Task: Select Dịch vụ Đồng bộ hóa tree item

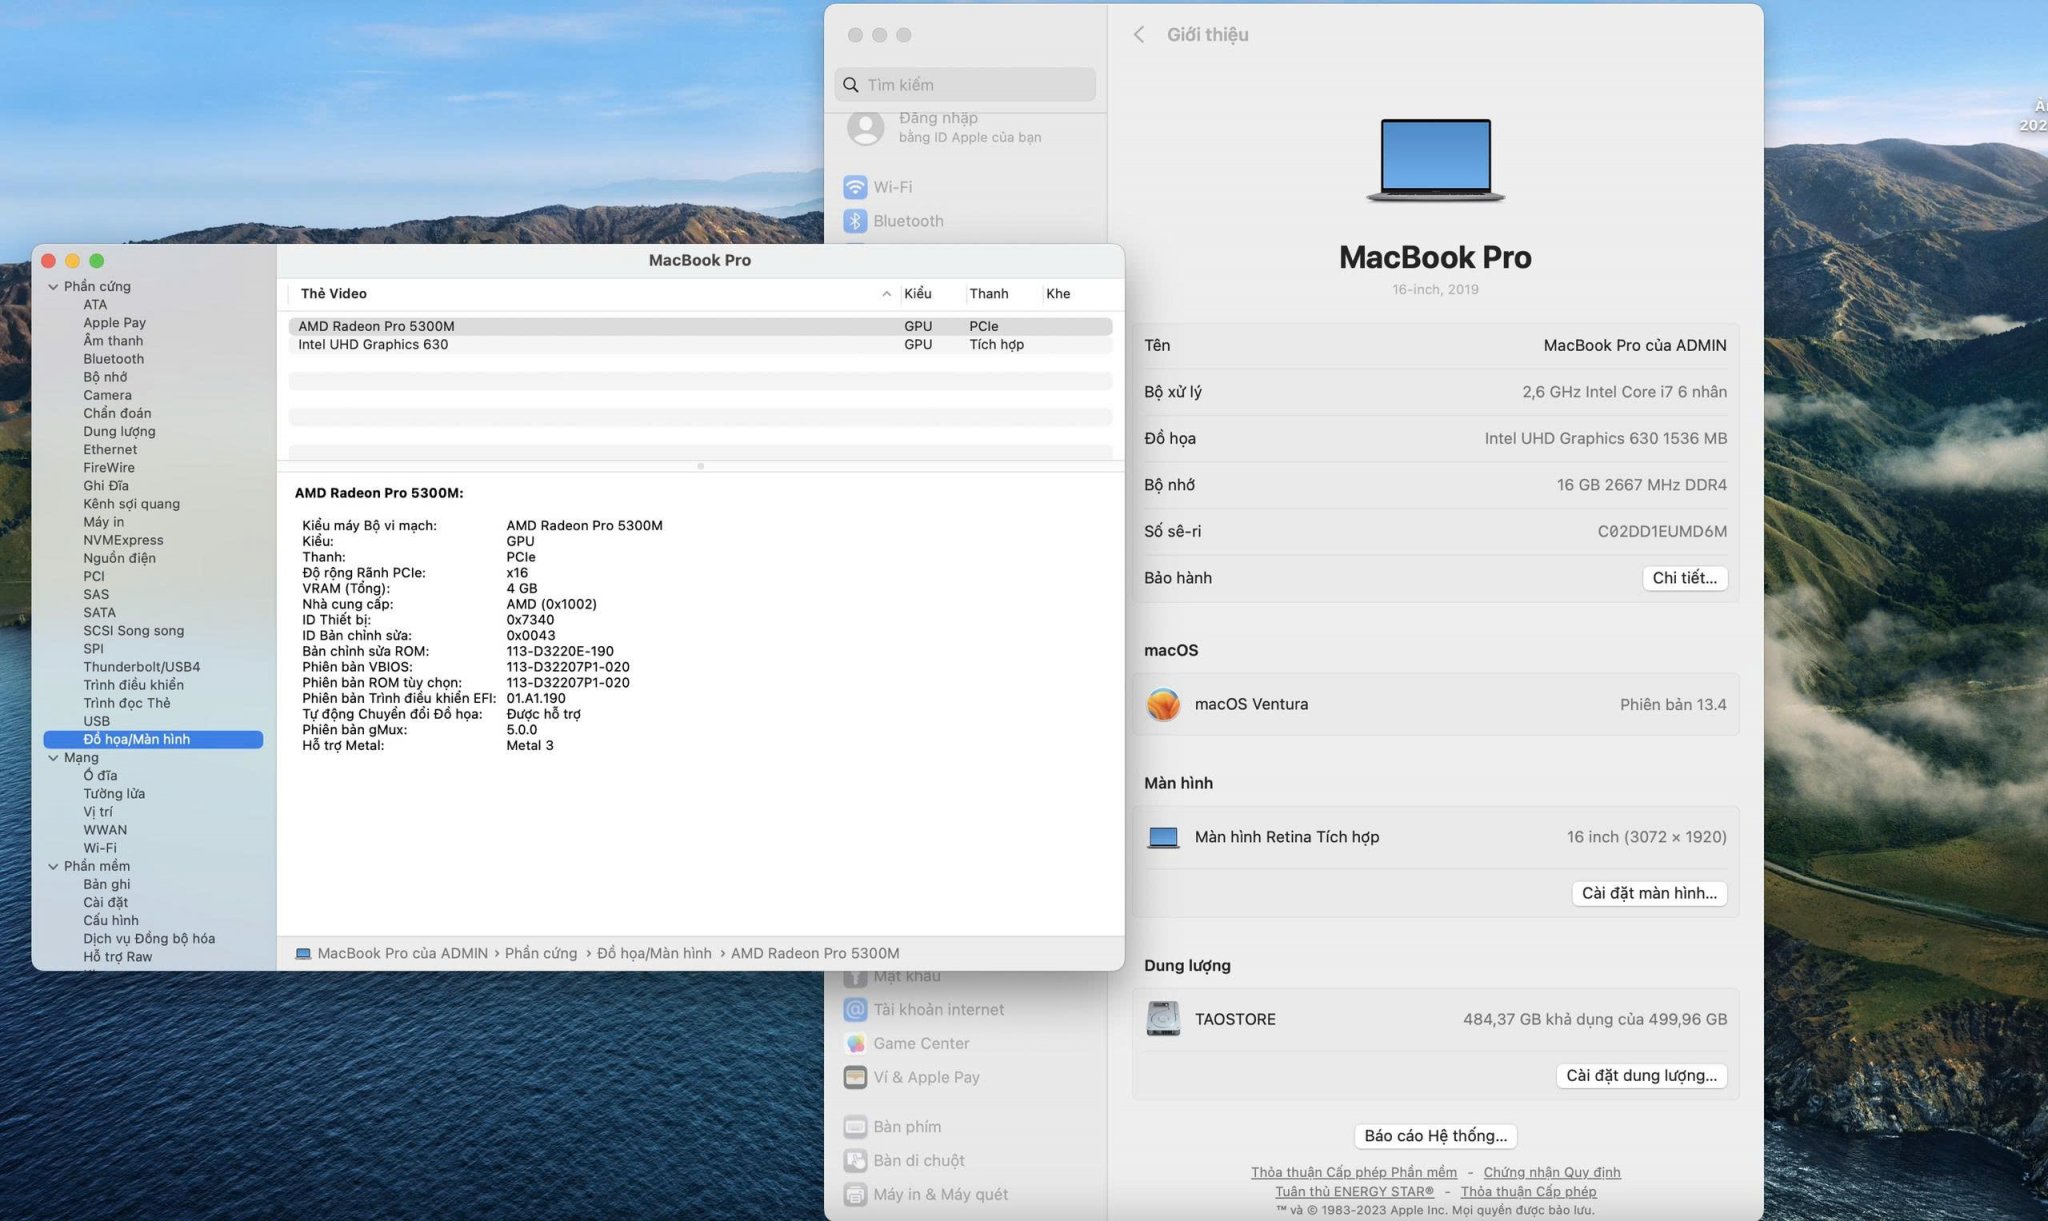Action: coord(149,939)
